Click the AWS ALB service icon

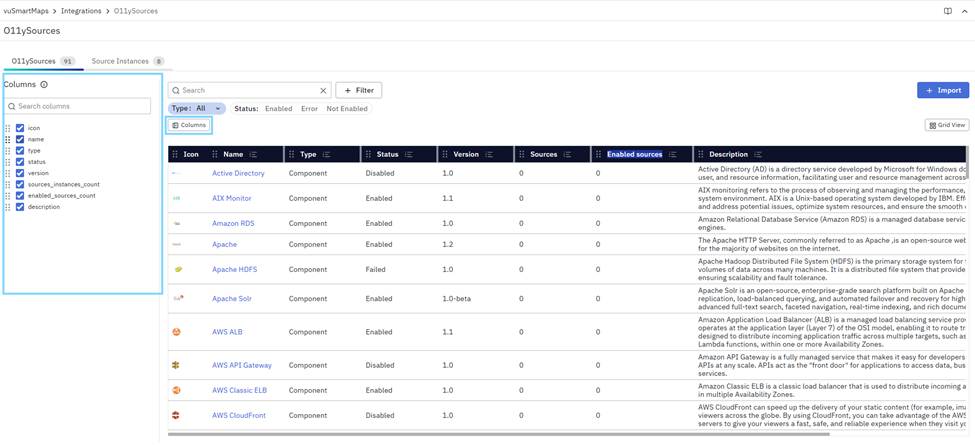click(x=176, y=332)
